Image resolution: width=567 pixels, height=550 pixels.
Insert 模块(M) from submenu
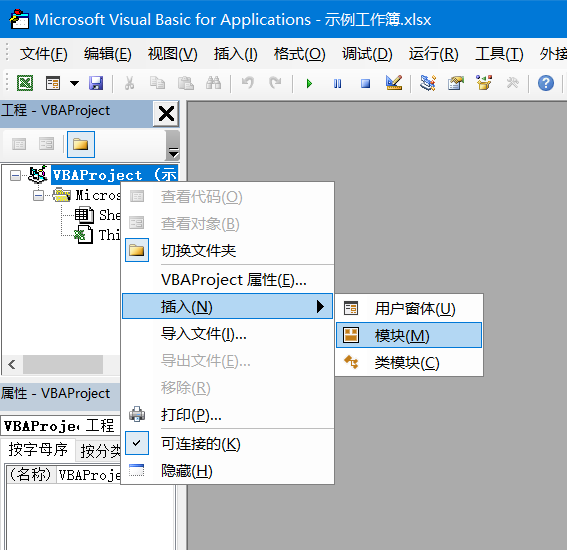[x=409, y=335]
